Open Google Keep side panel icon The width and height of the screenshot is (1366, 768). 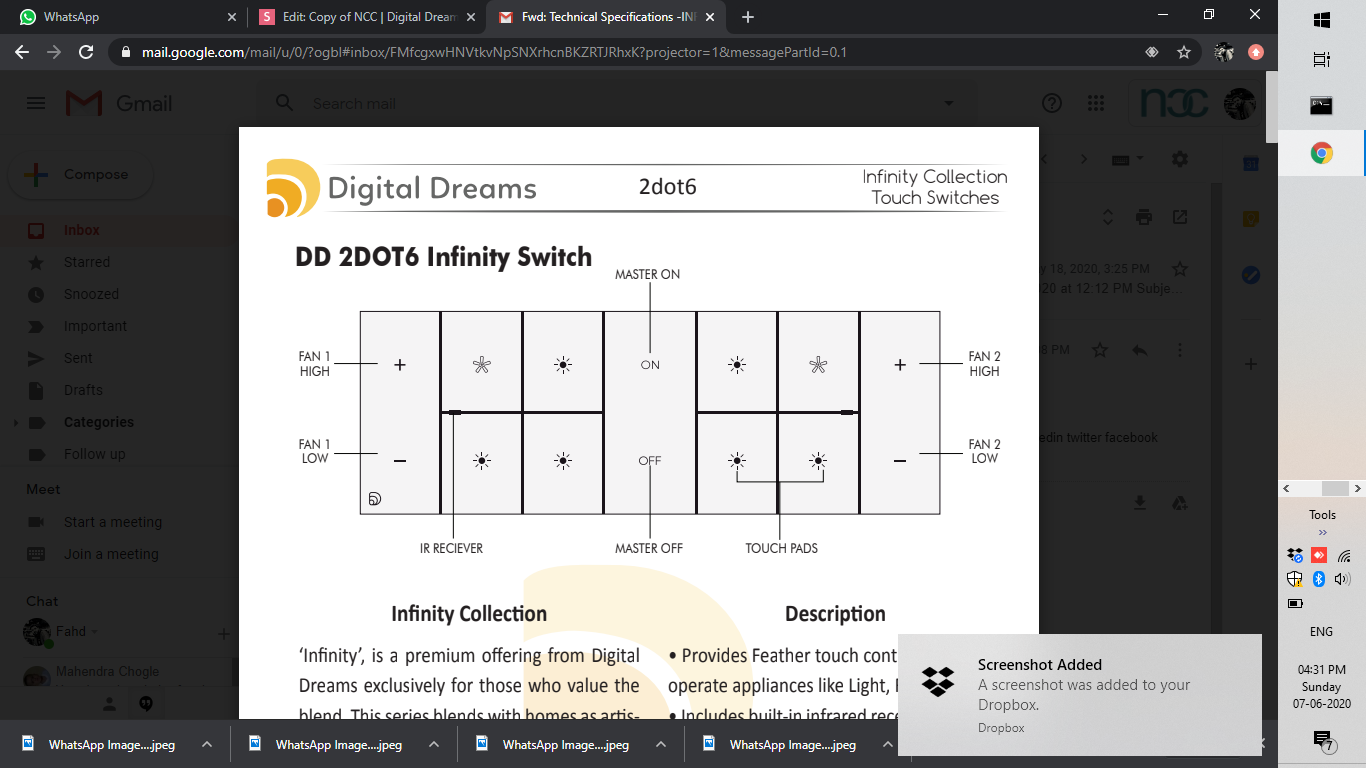point(1250,219)
